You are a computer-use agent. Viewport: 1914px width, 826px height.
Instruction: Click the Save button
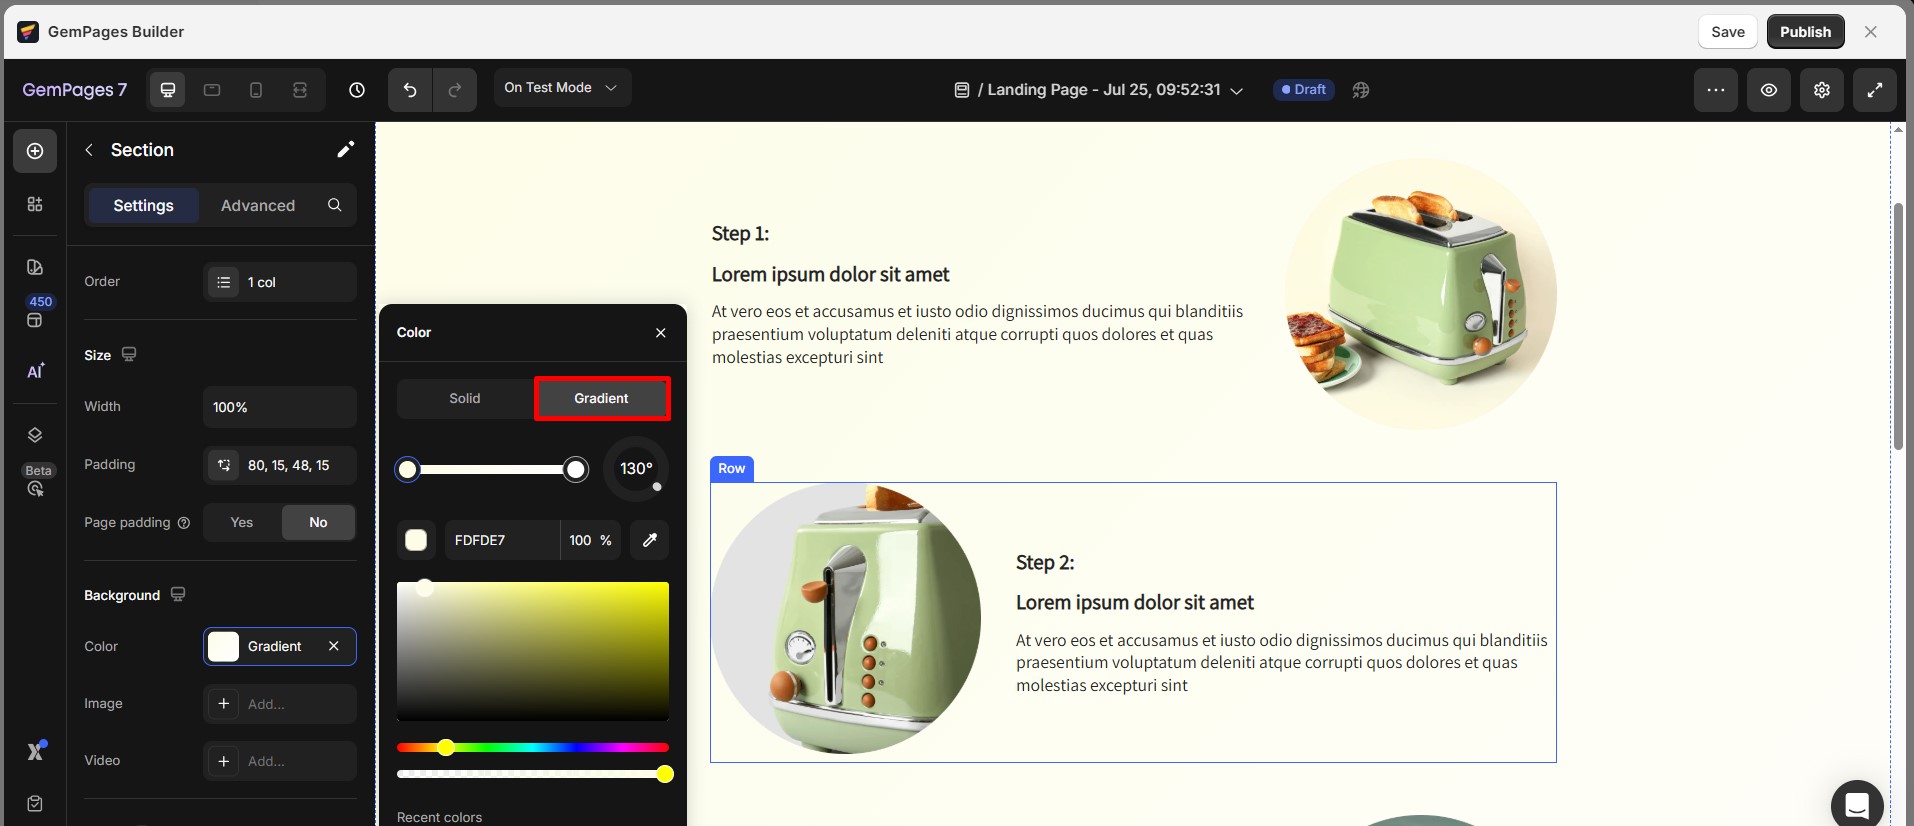tap(1727, 32)
